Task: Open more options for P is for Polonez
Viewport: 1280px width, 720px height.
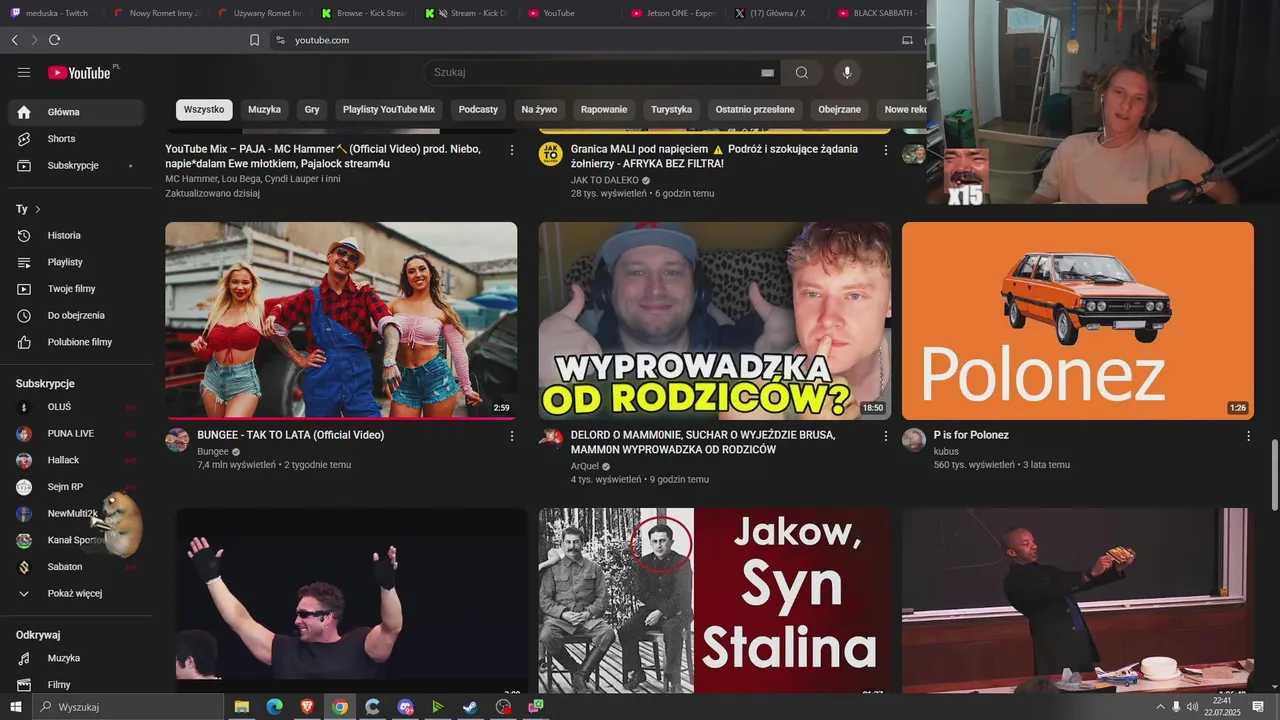Action: coord(1248,436)
